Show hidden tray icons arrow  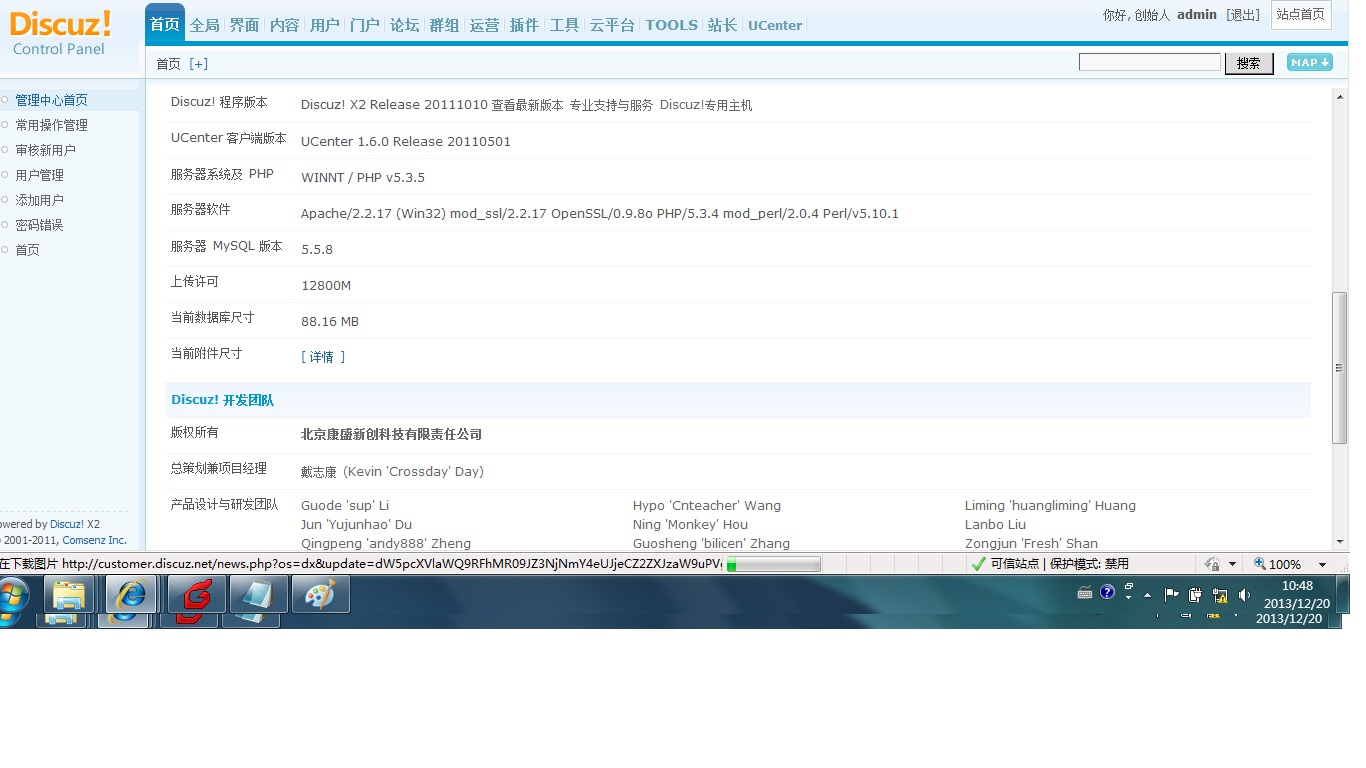[x=1147, y=594]
